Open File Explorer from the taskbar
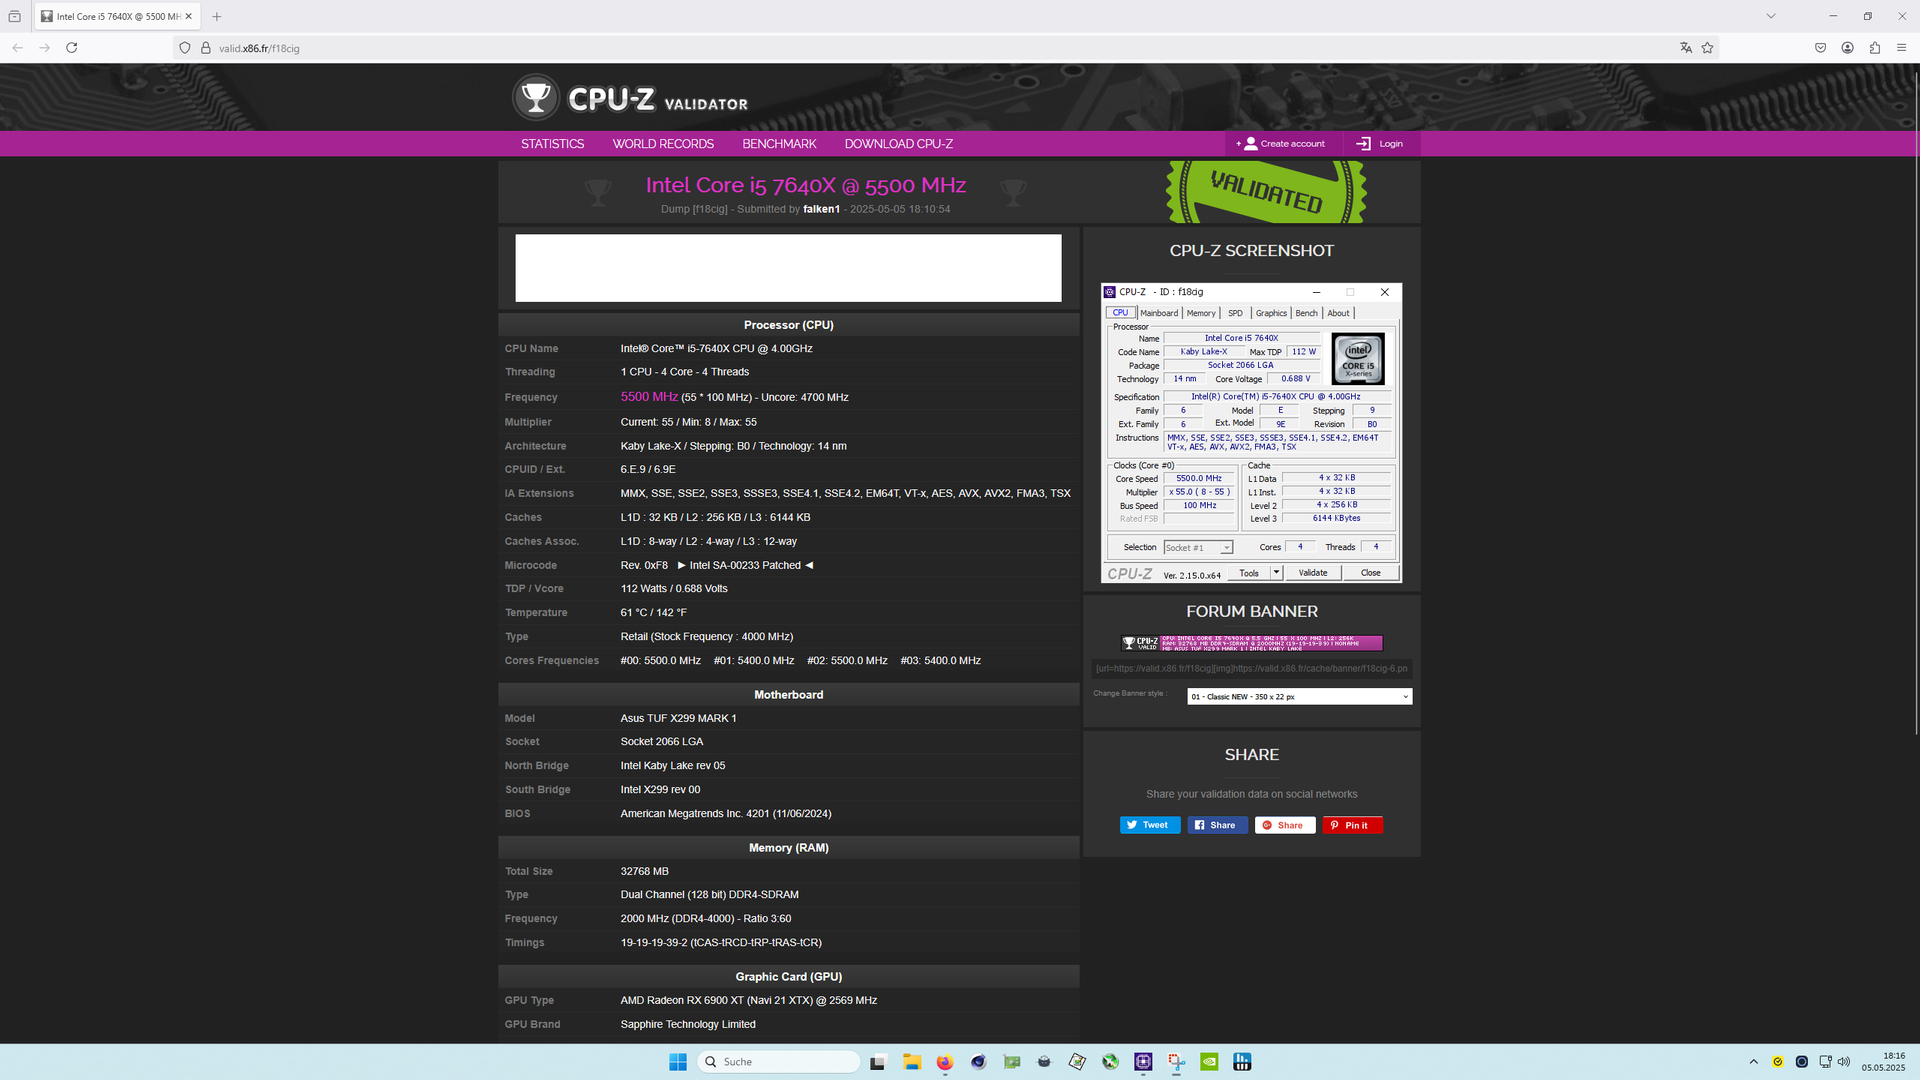 (x=912, y=1062)
